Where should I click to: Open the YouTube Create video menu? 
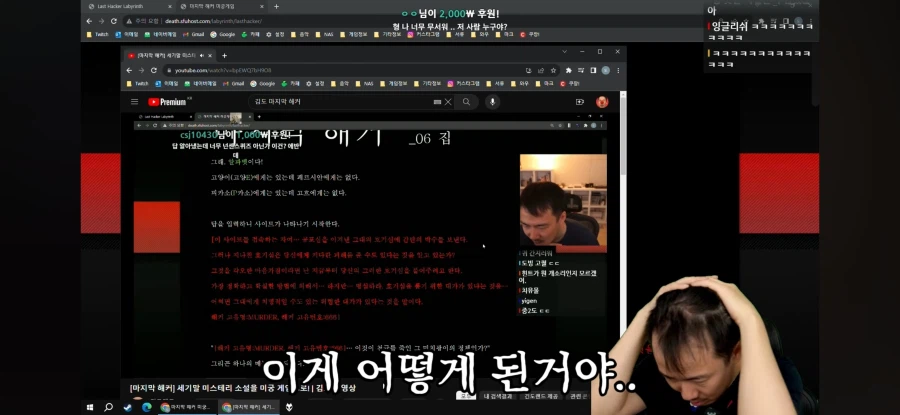(579, 102)
